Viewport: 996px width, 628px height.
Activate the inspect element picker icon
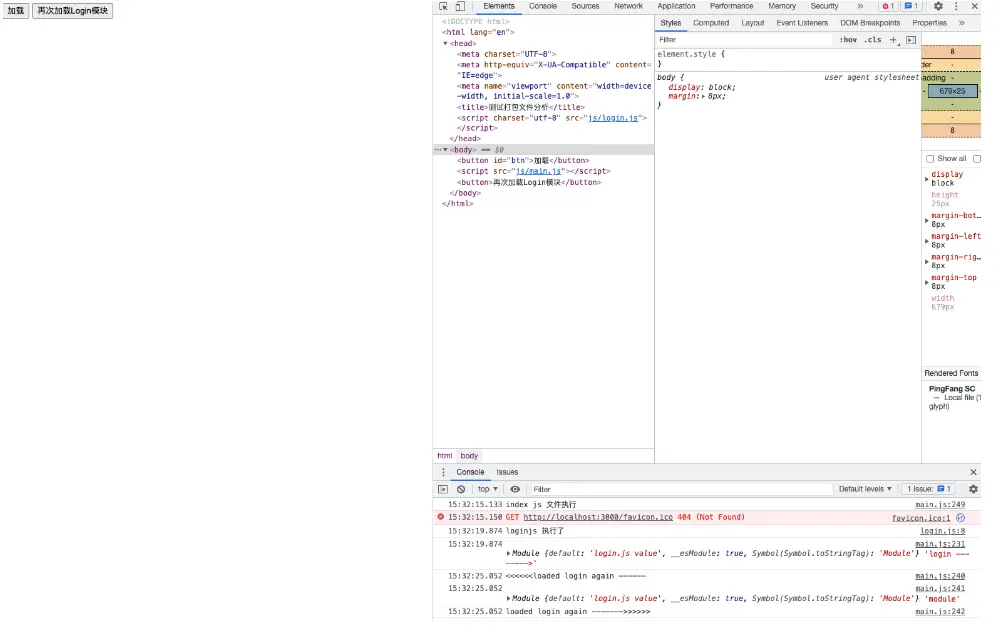[443, 6]
